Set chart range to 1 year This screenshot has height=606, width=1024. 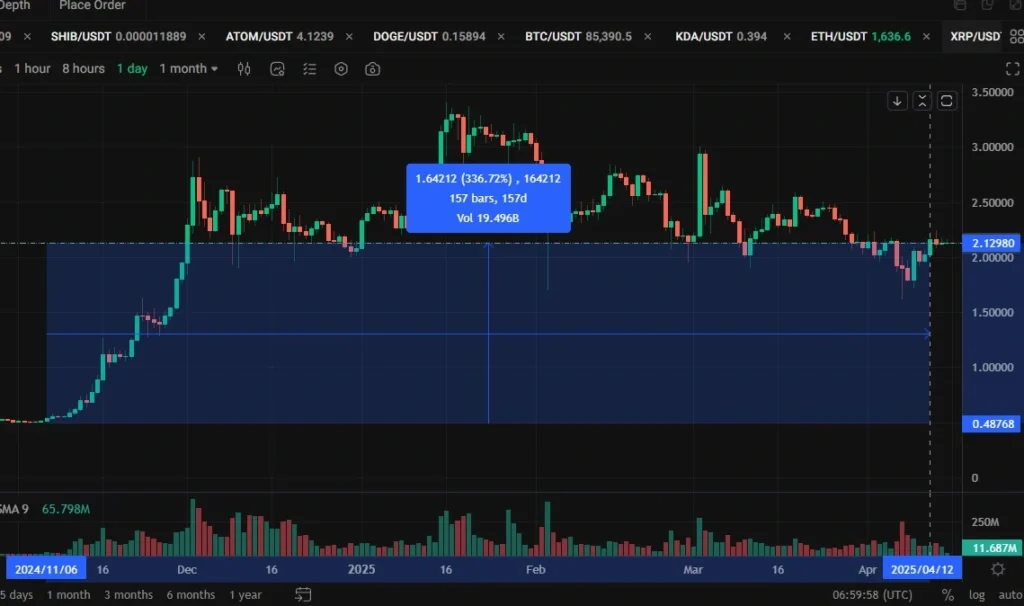(x=245, y=594)
